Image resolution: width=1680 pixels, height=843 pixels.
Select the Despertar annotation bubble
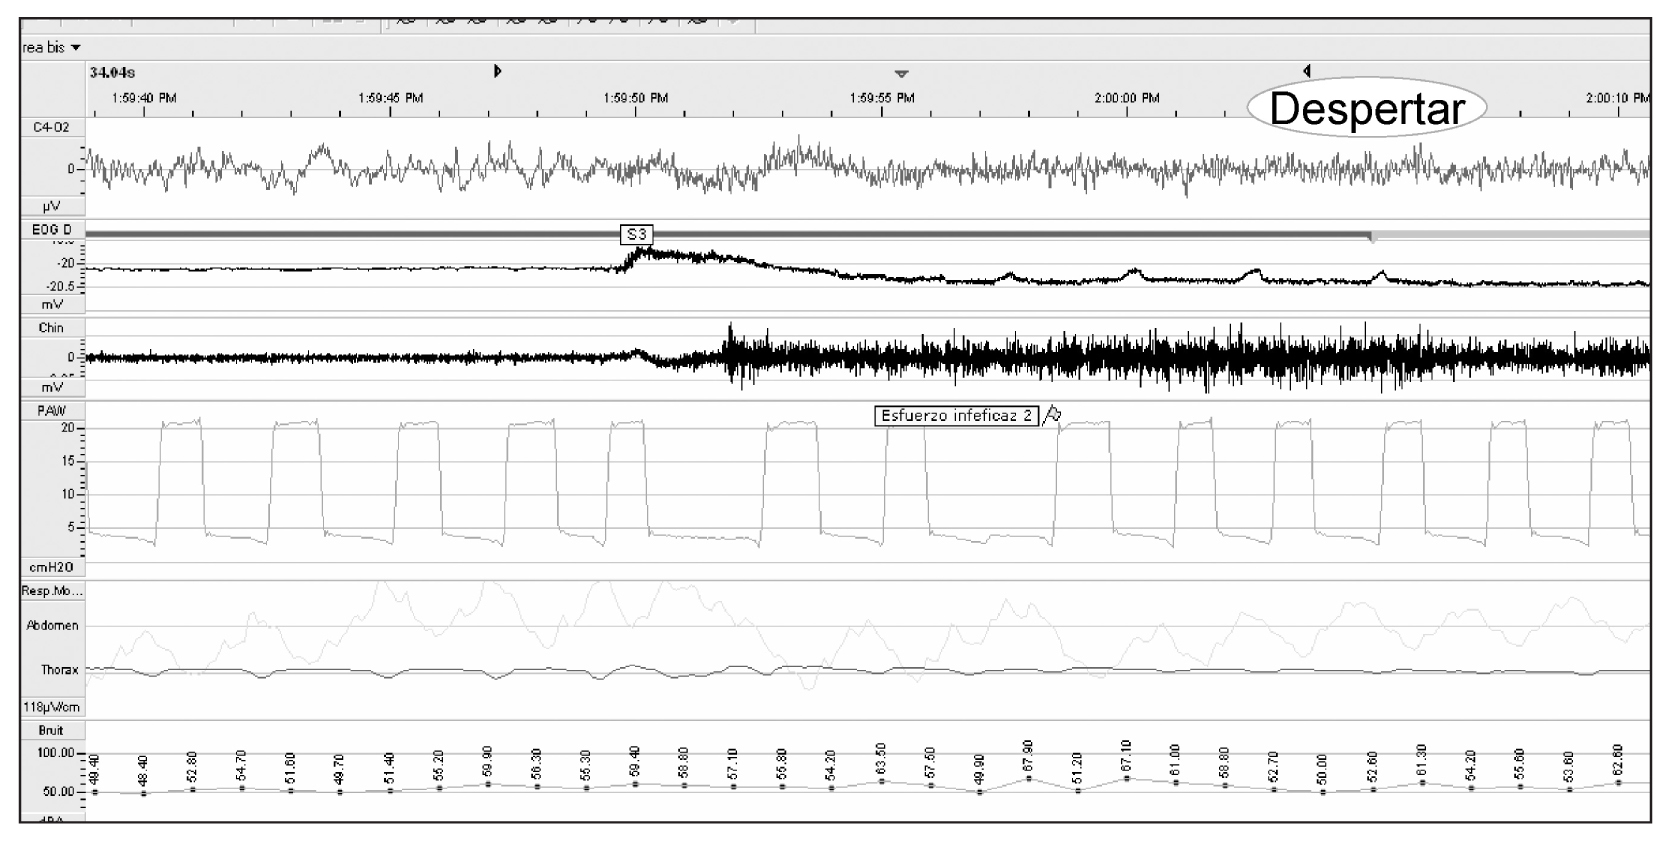click(x=1366, y=108)
